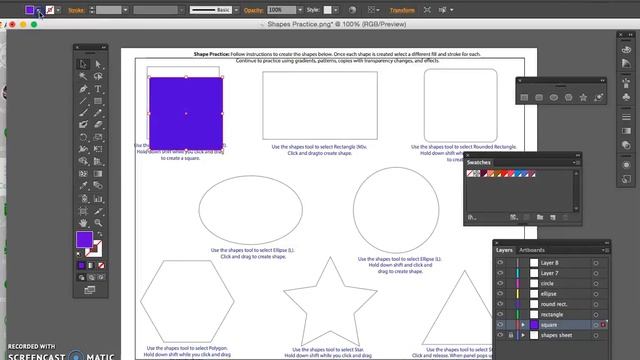Click the large purple Fill box in toolbox
This screenshot has height=360, width=640.
click(84, 240)
